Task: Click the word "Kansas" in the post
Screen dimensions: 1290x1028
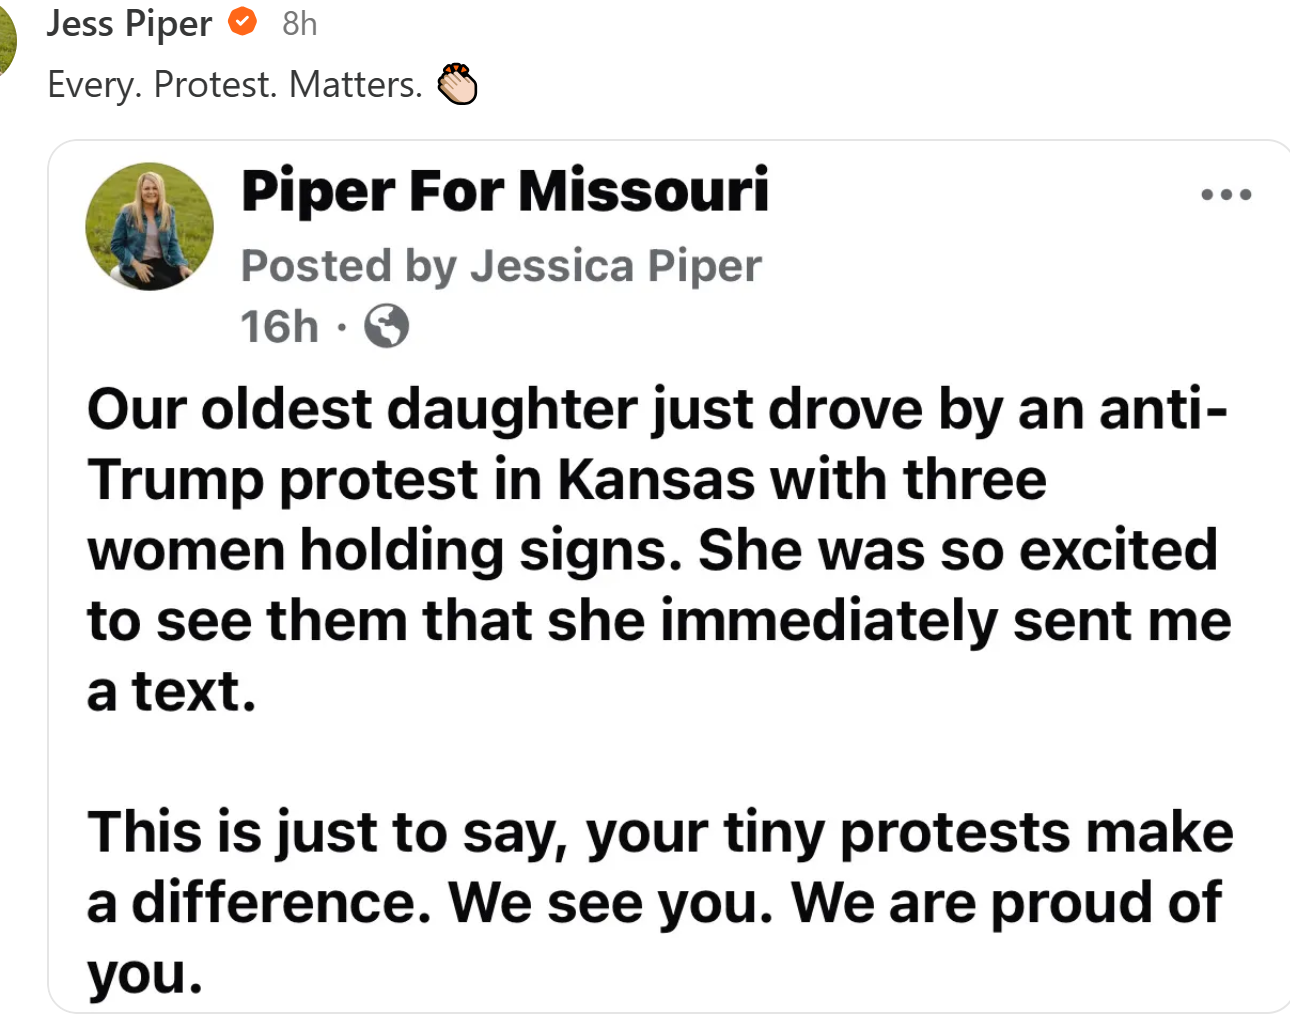Action: pos(656,480)
